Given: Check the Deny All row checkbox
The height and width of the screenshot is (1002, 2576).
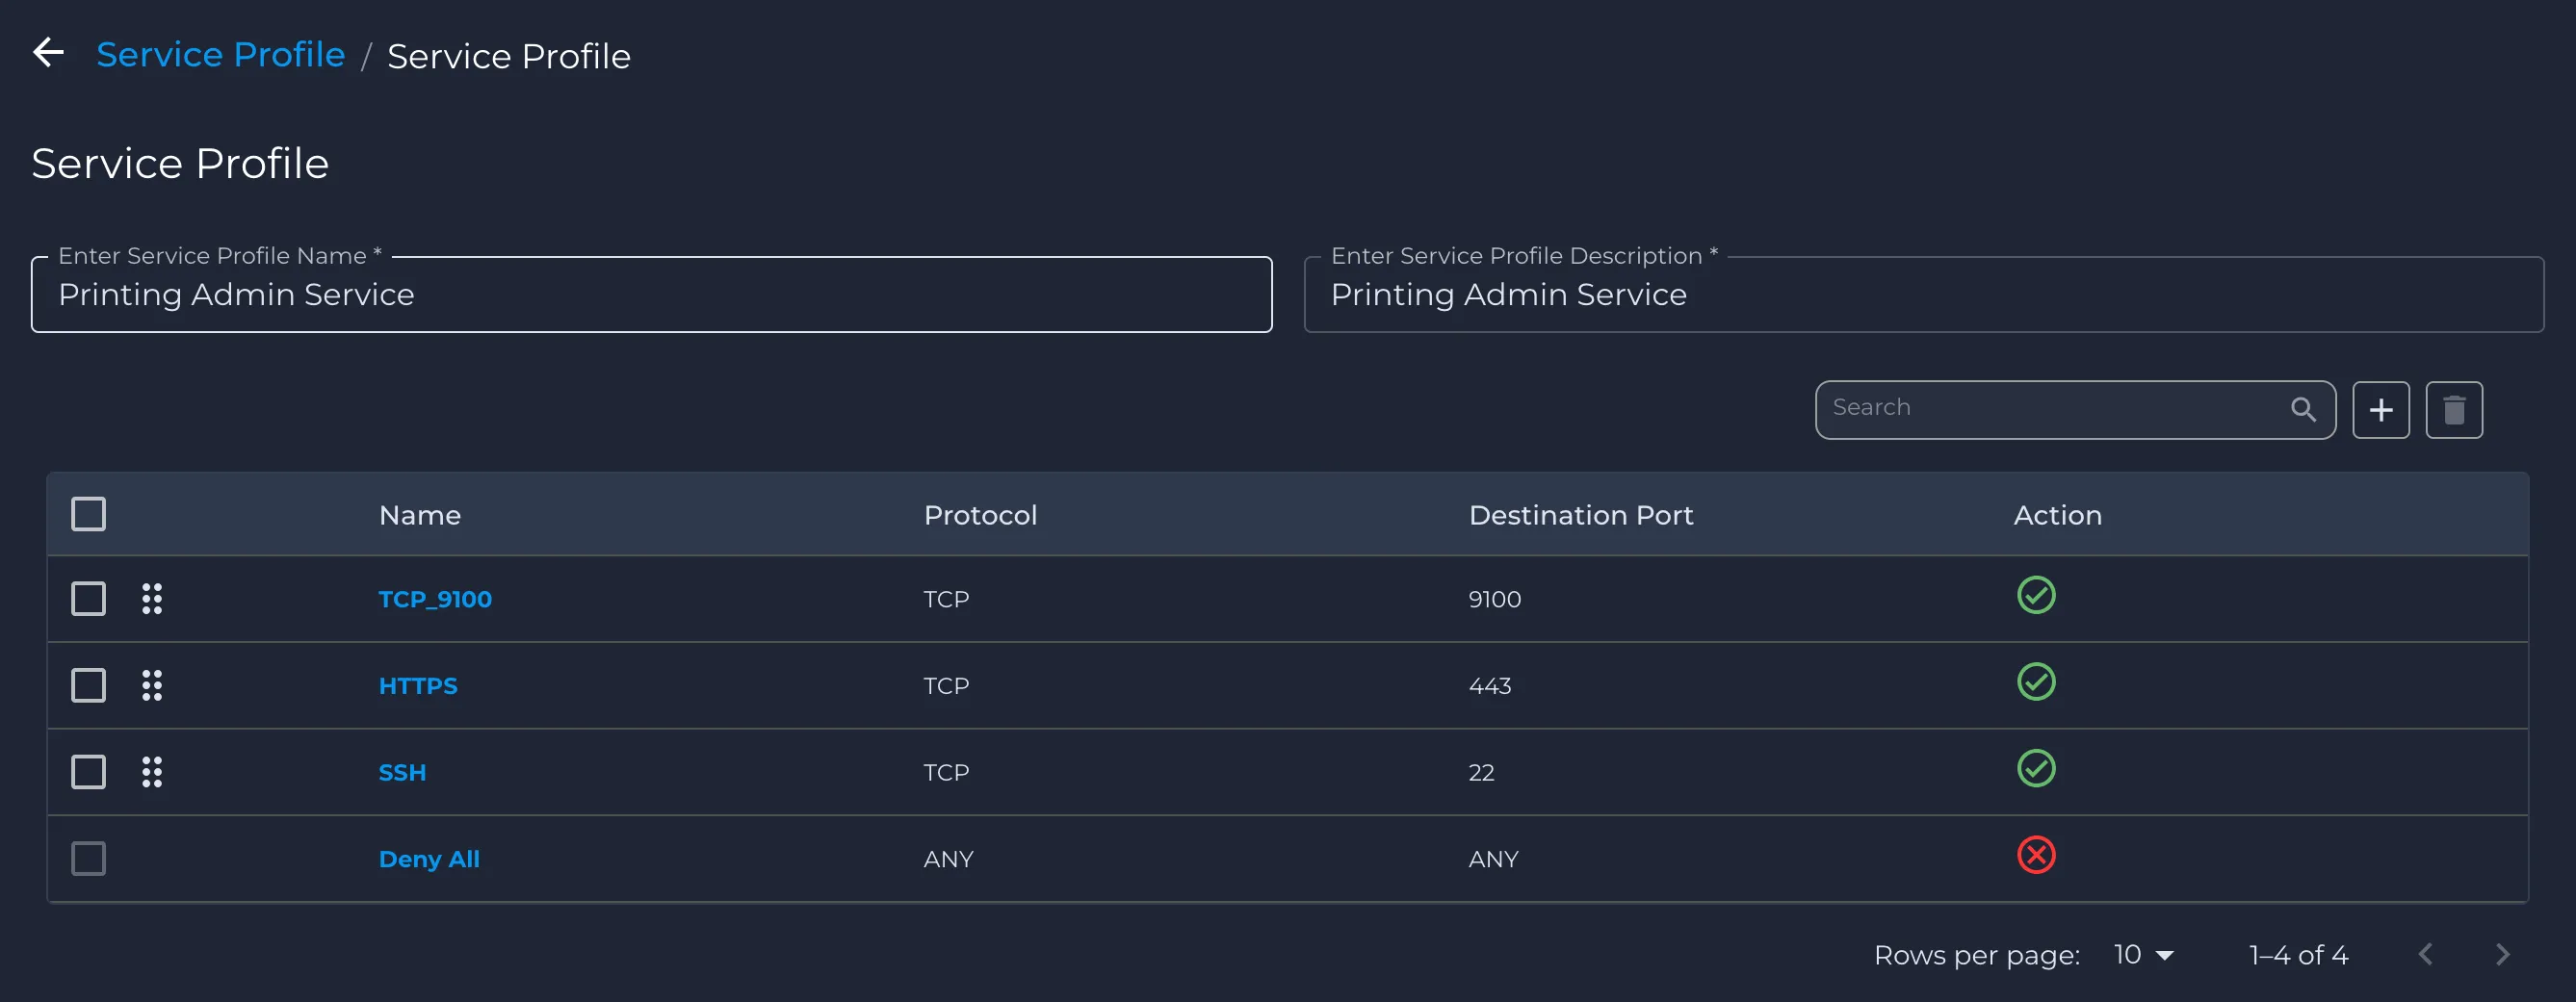Looking at the screenshot, I should click(x=88, y=858).
